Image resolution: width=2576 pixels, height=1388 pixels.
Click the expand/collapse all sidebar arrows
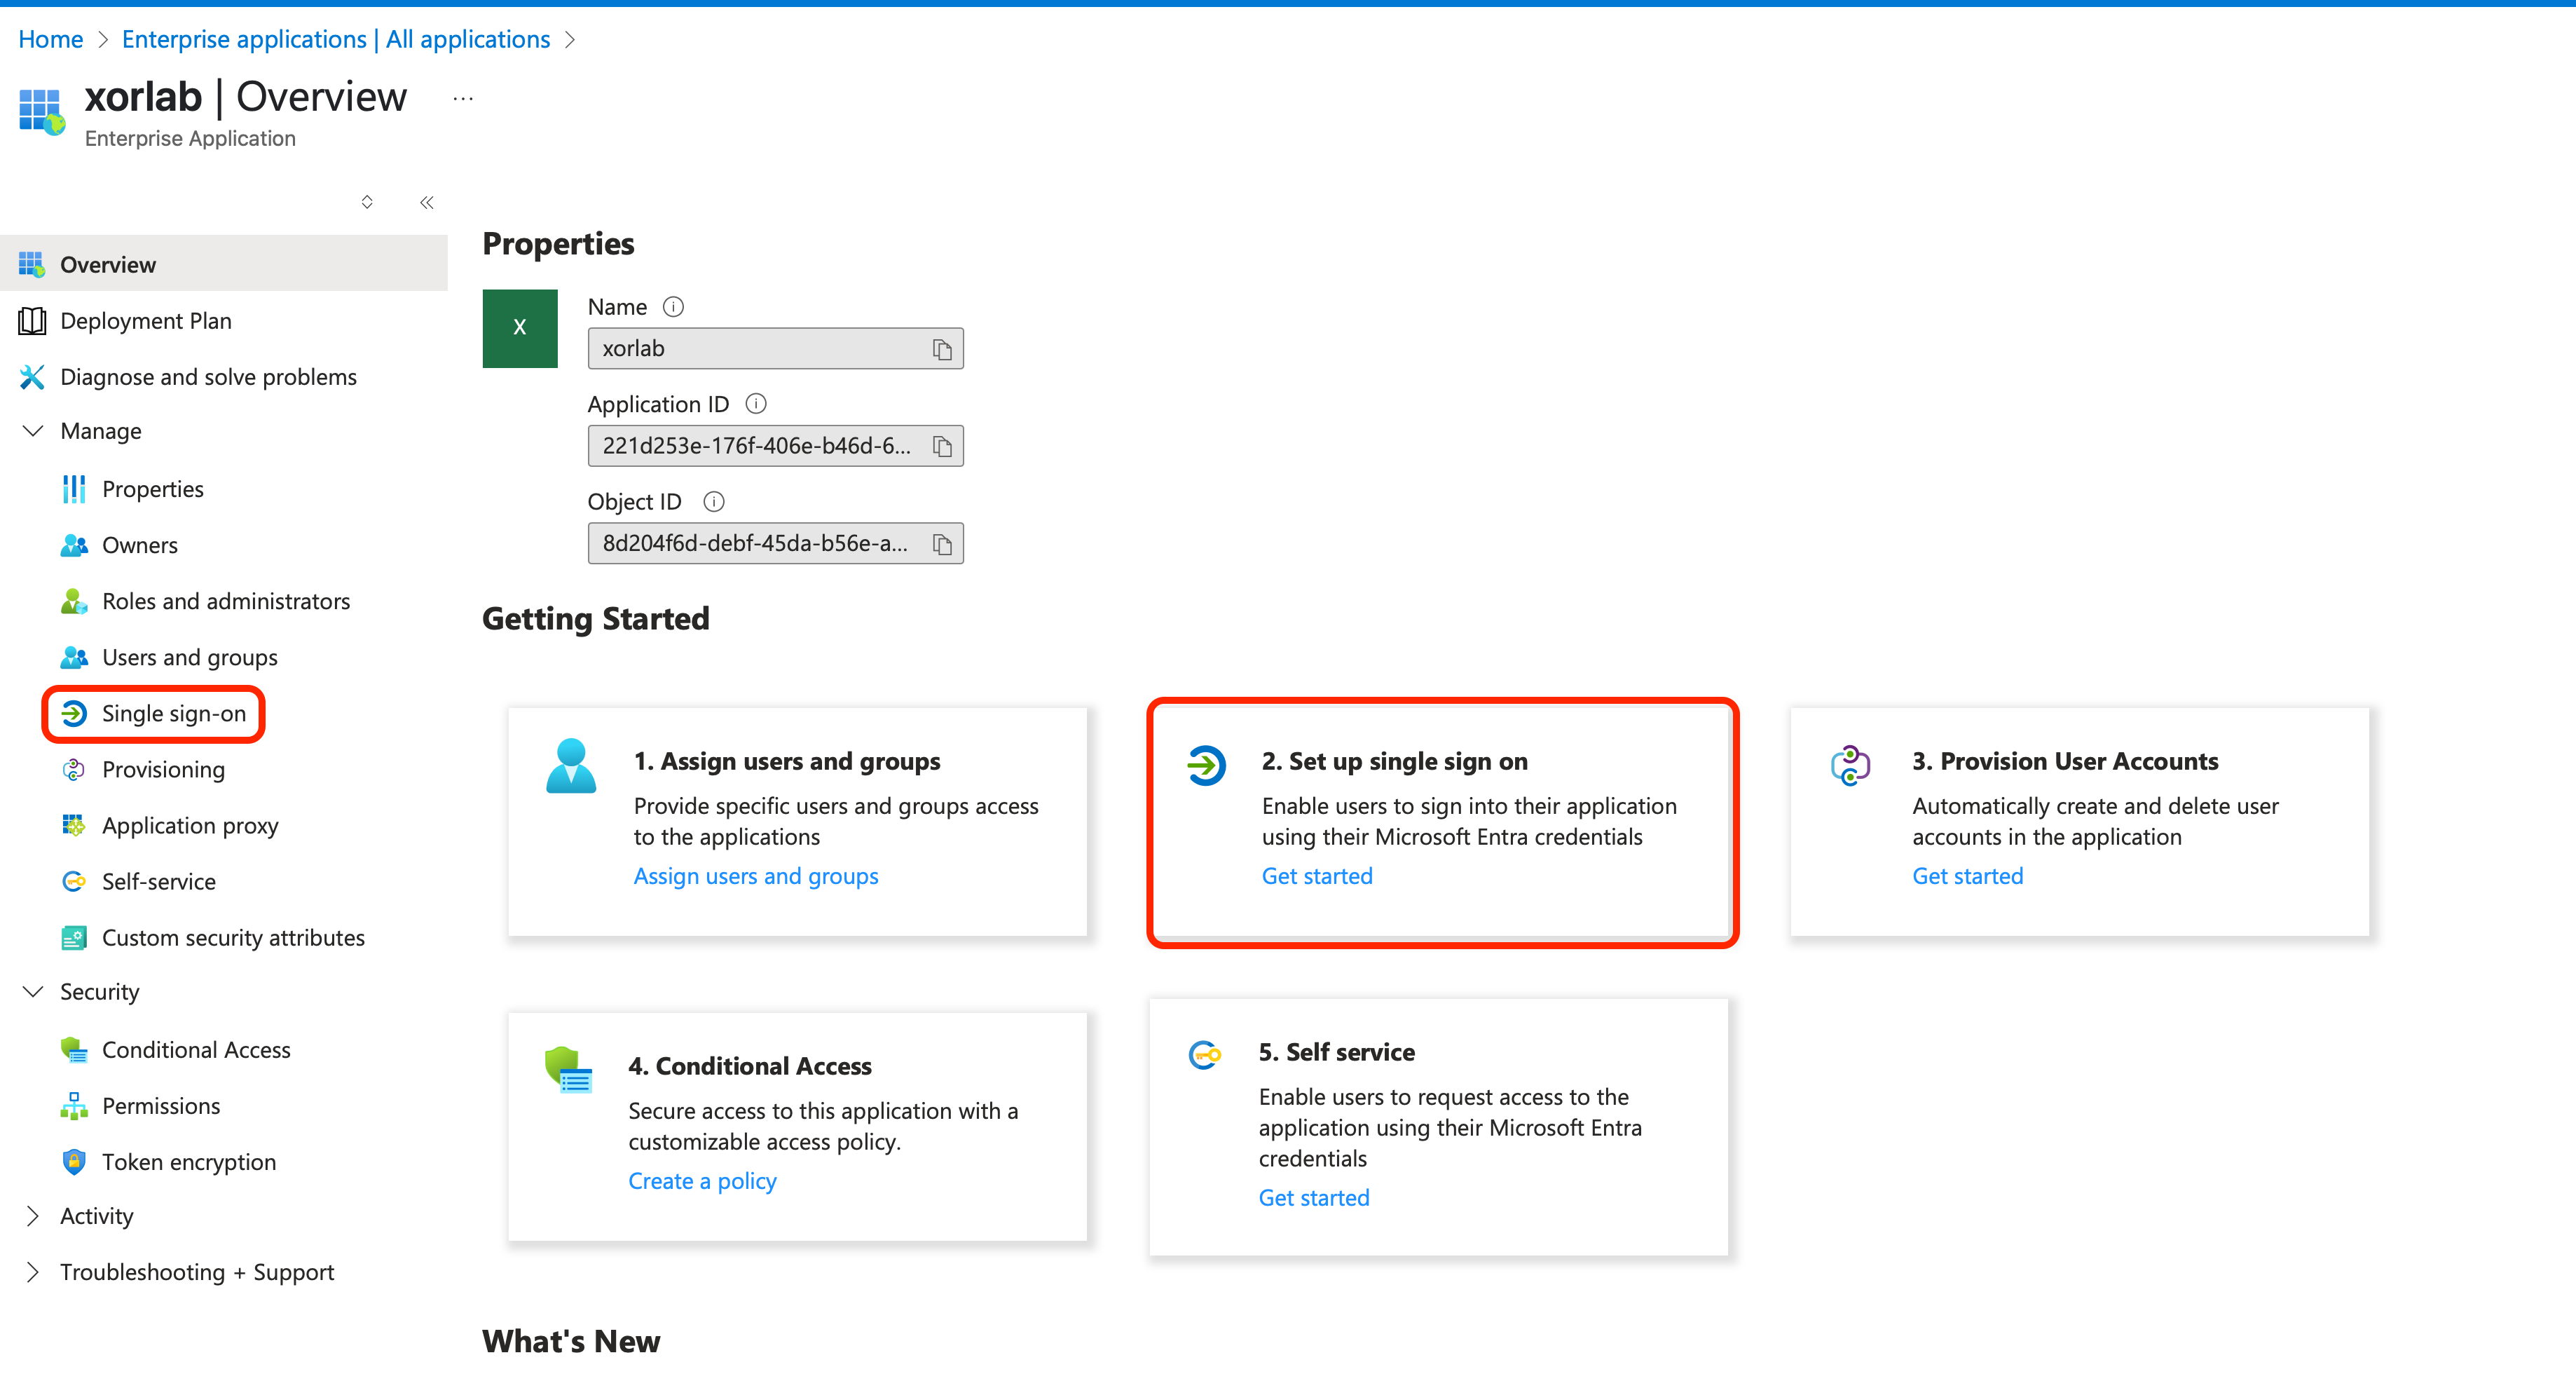point(367,202)
